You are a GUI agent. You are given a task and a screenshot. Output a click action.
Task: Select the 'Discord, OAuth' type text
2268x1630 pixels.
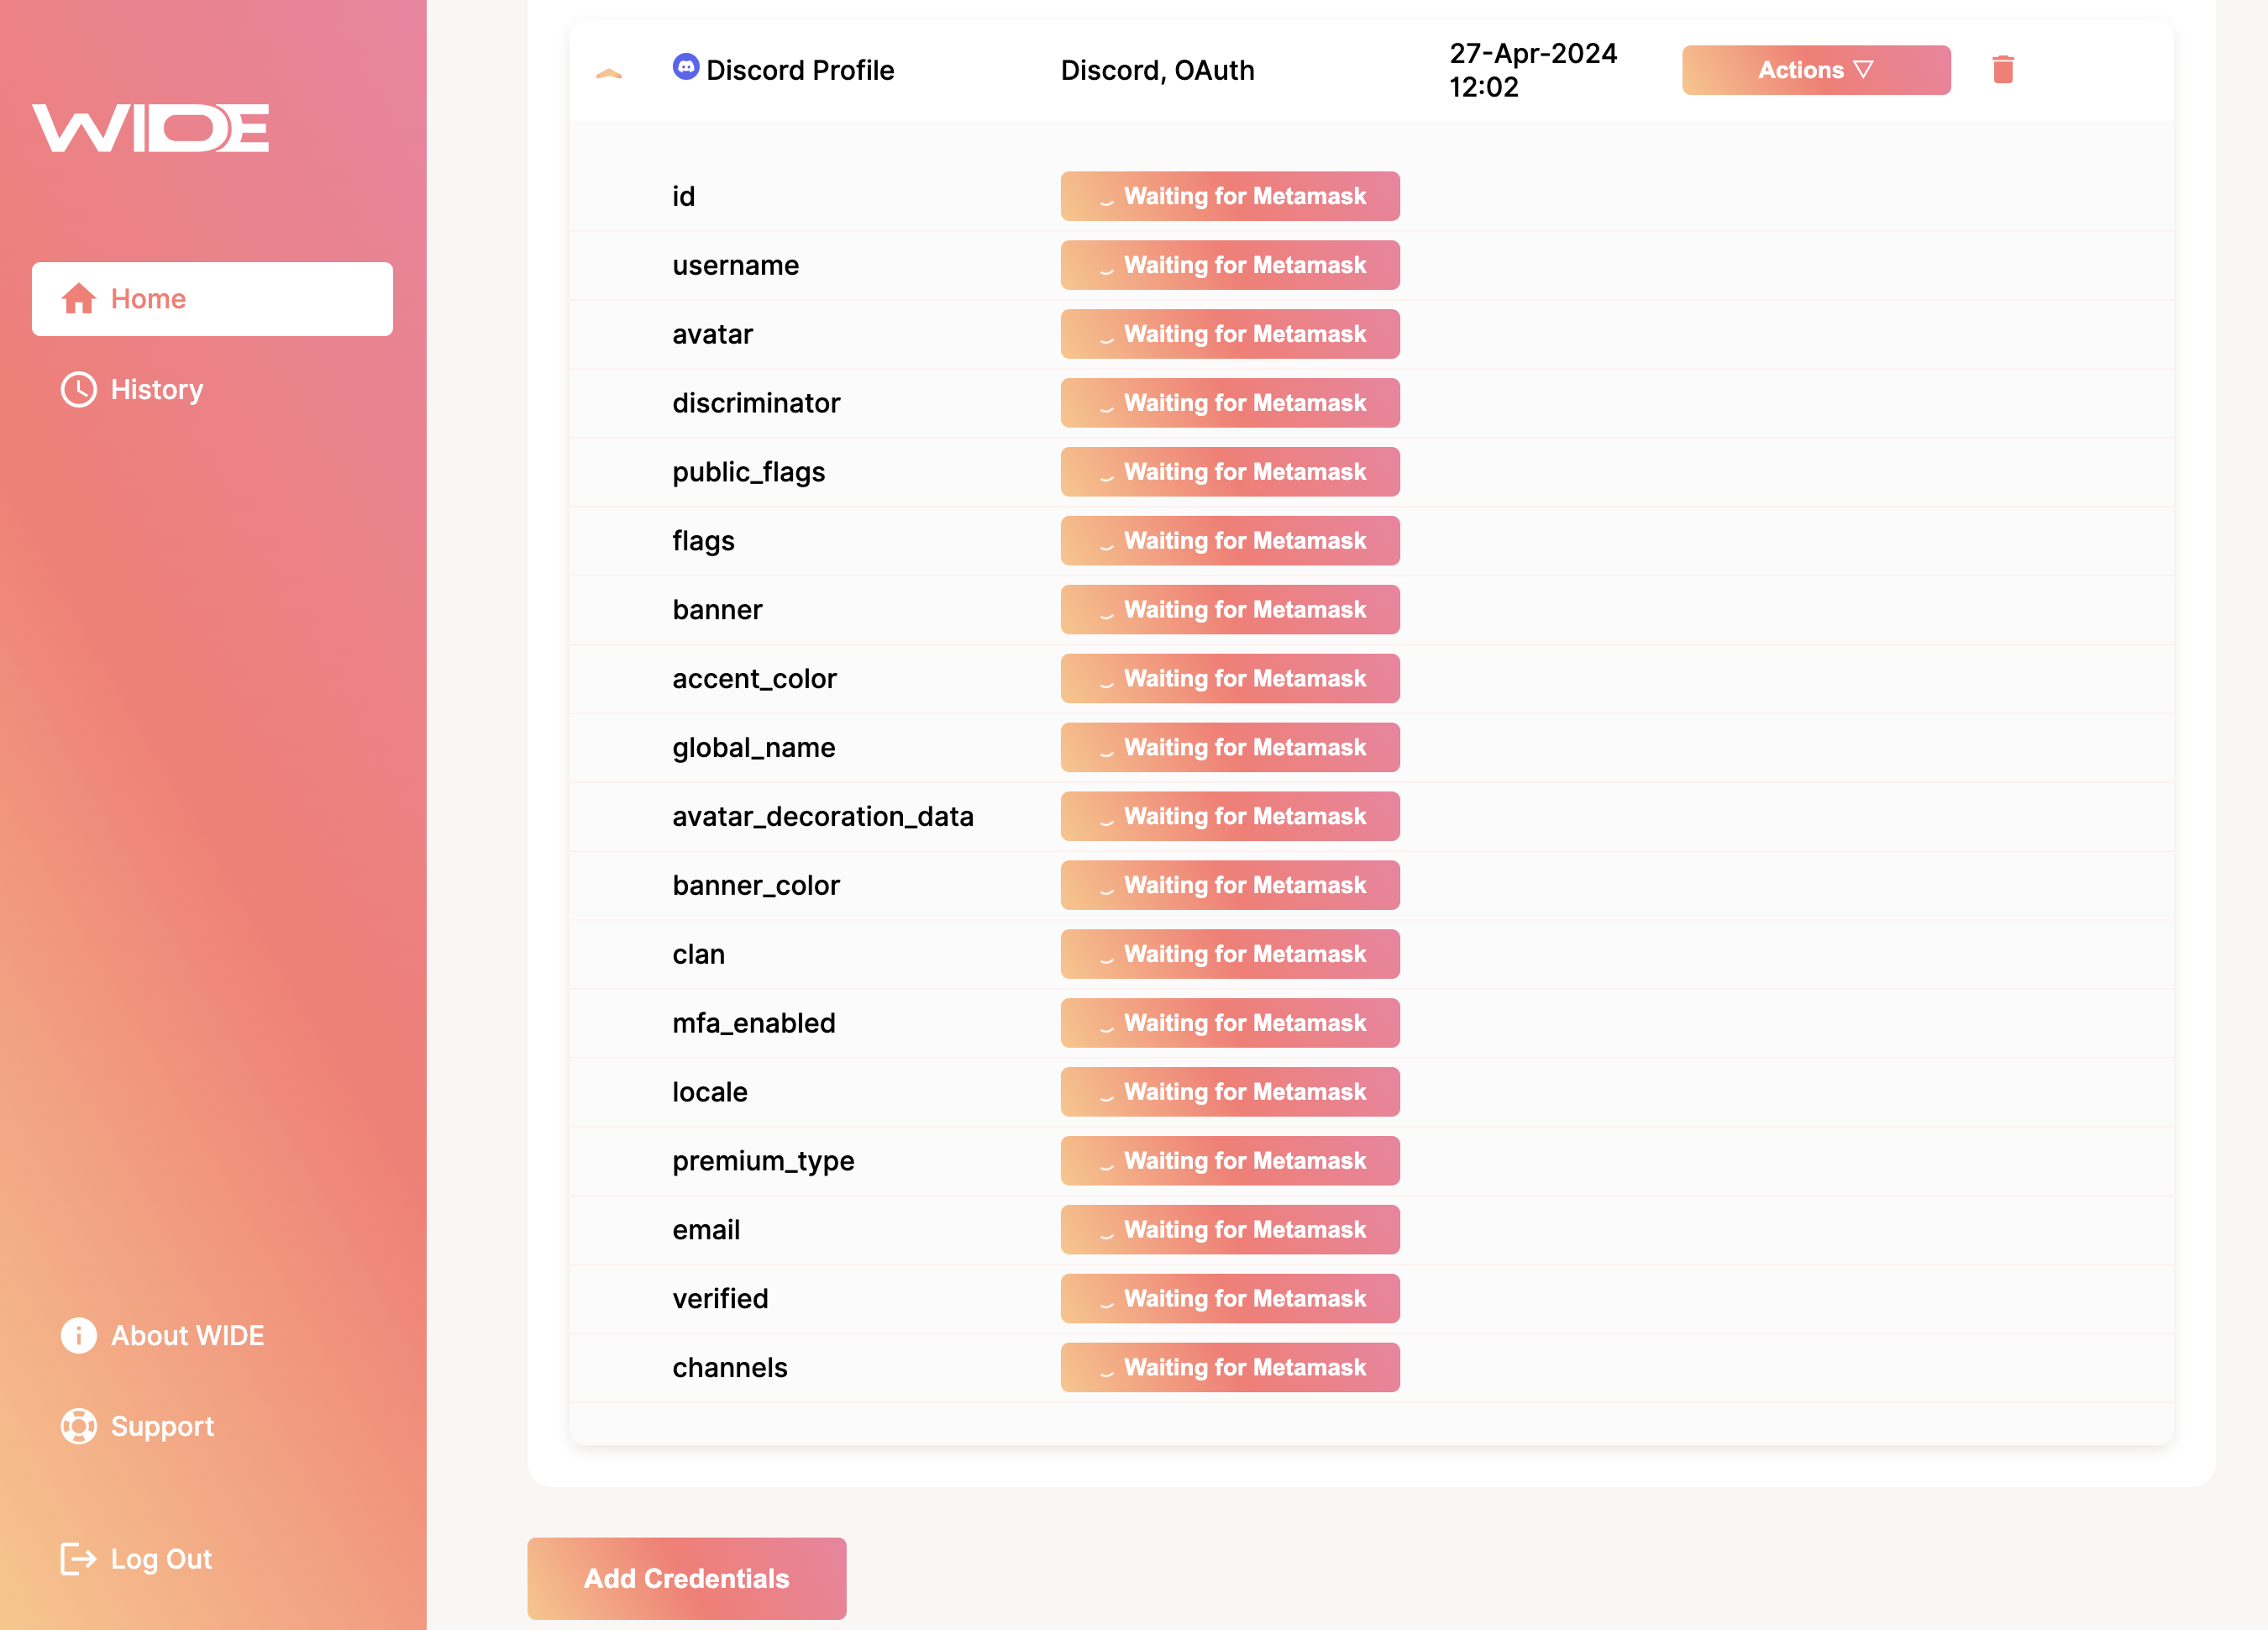click(x=1157, y=70)
